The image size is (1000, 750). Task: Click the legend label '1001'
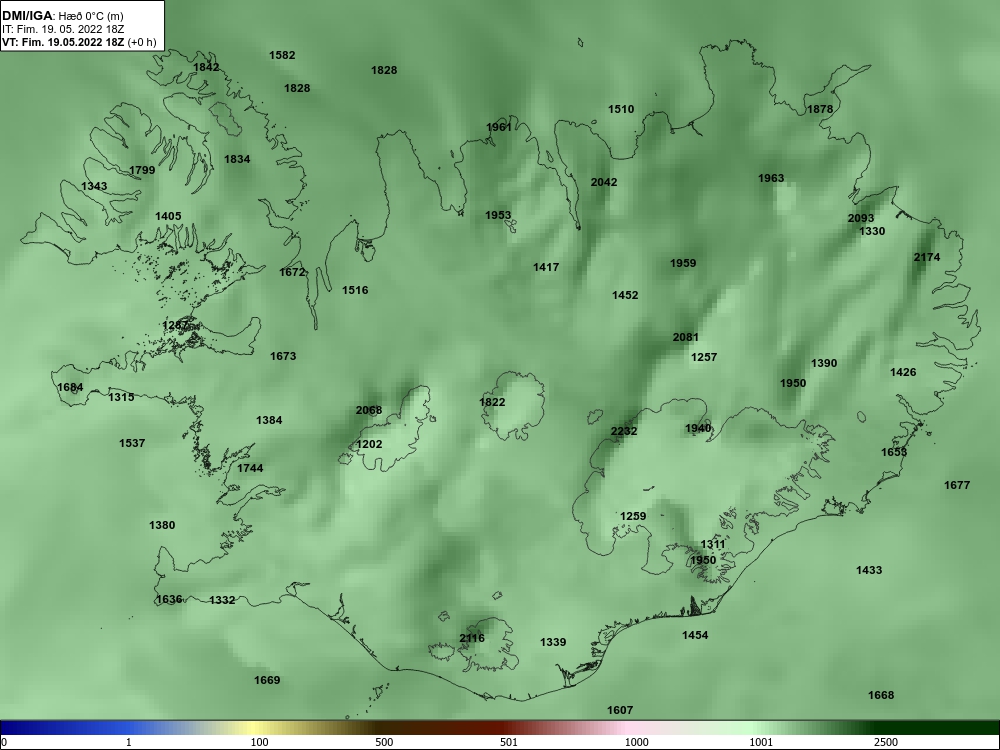[761, 742]
